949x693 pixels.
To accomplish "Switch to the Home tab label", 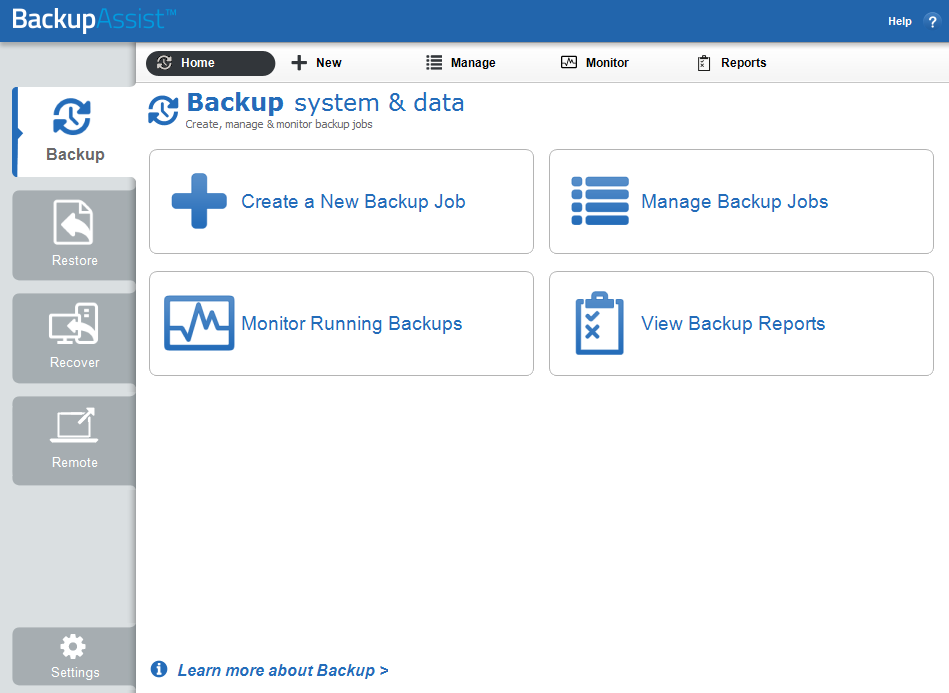I will pyautogui.click(x=198, y=63).
